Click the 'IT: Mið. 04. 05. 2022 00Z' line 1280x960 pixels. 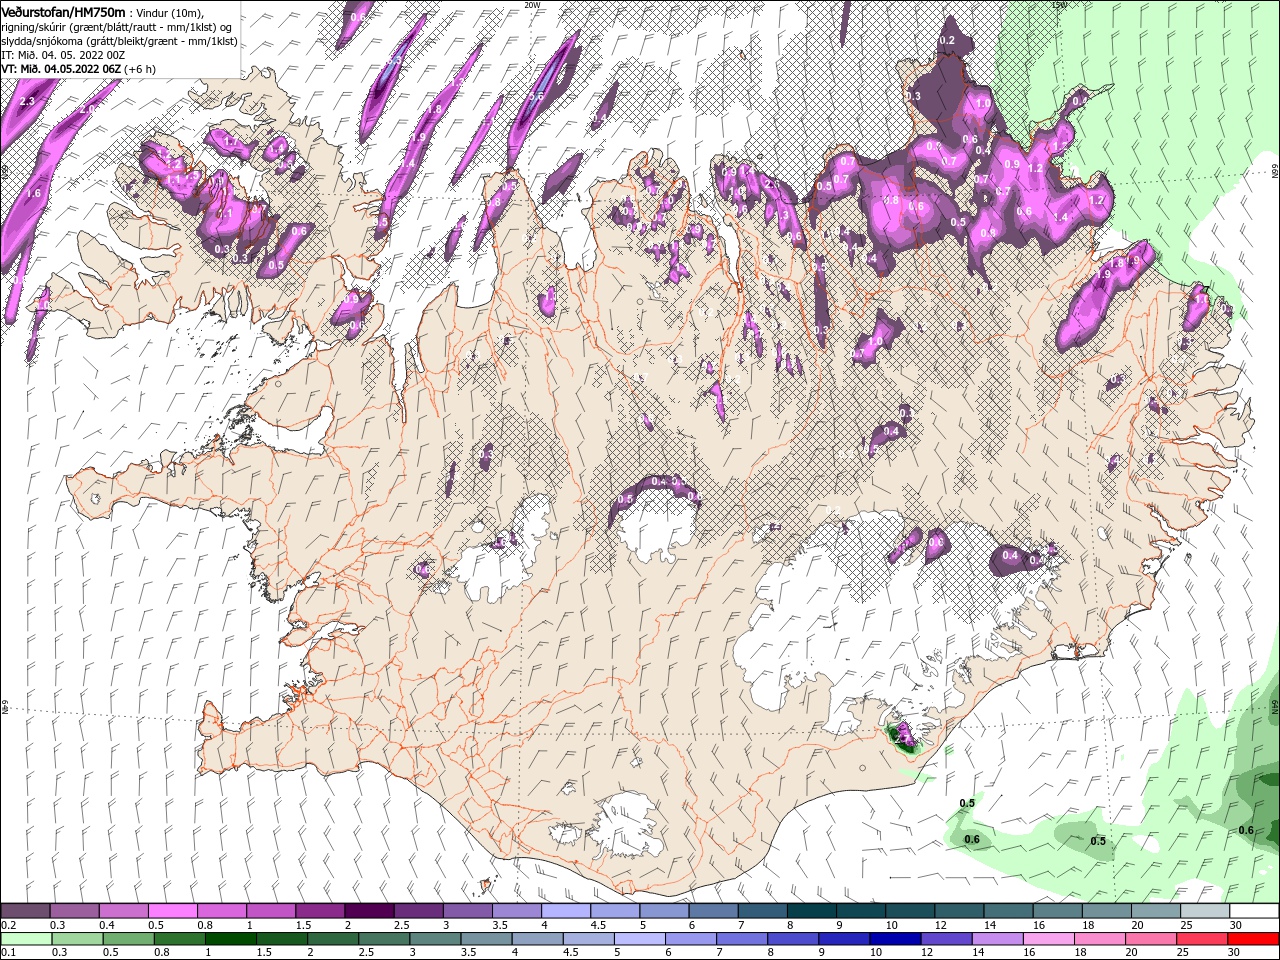(62, 55)
